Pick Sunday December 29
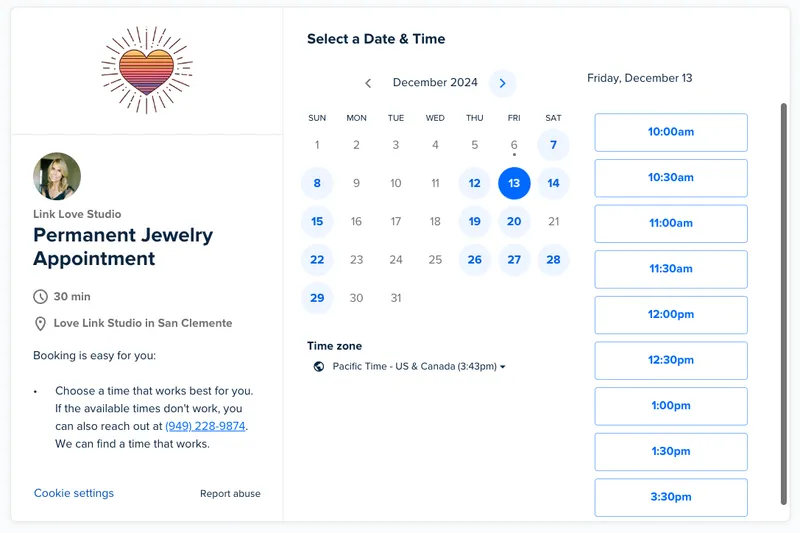Image resolution: width=800 pixels, height=533 pixels. pos(317,298)
